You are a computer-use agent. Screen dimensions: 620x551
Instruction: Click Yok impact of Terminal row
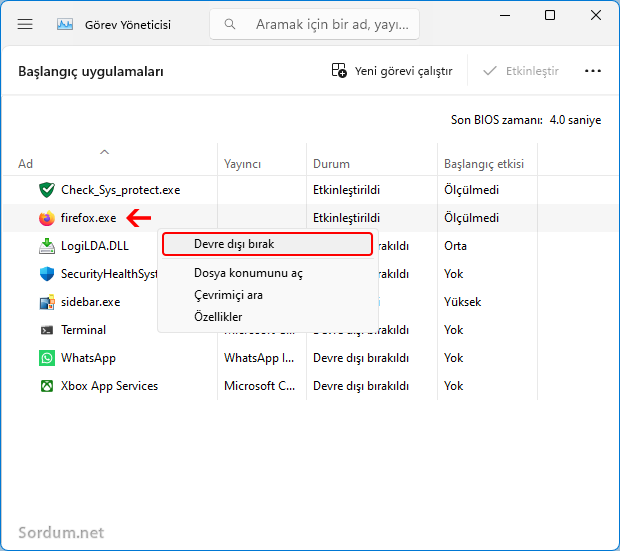coord(454,330)
